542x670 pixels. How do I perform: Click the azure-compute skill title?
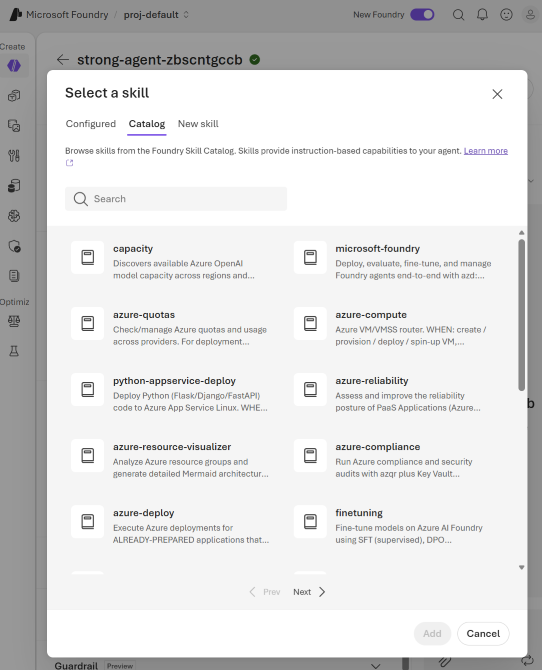point(371,315)
